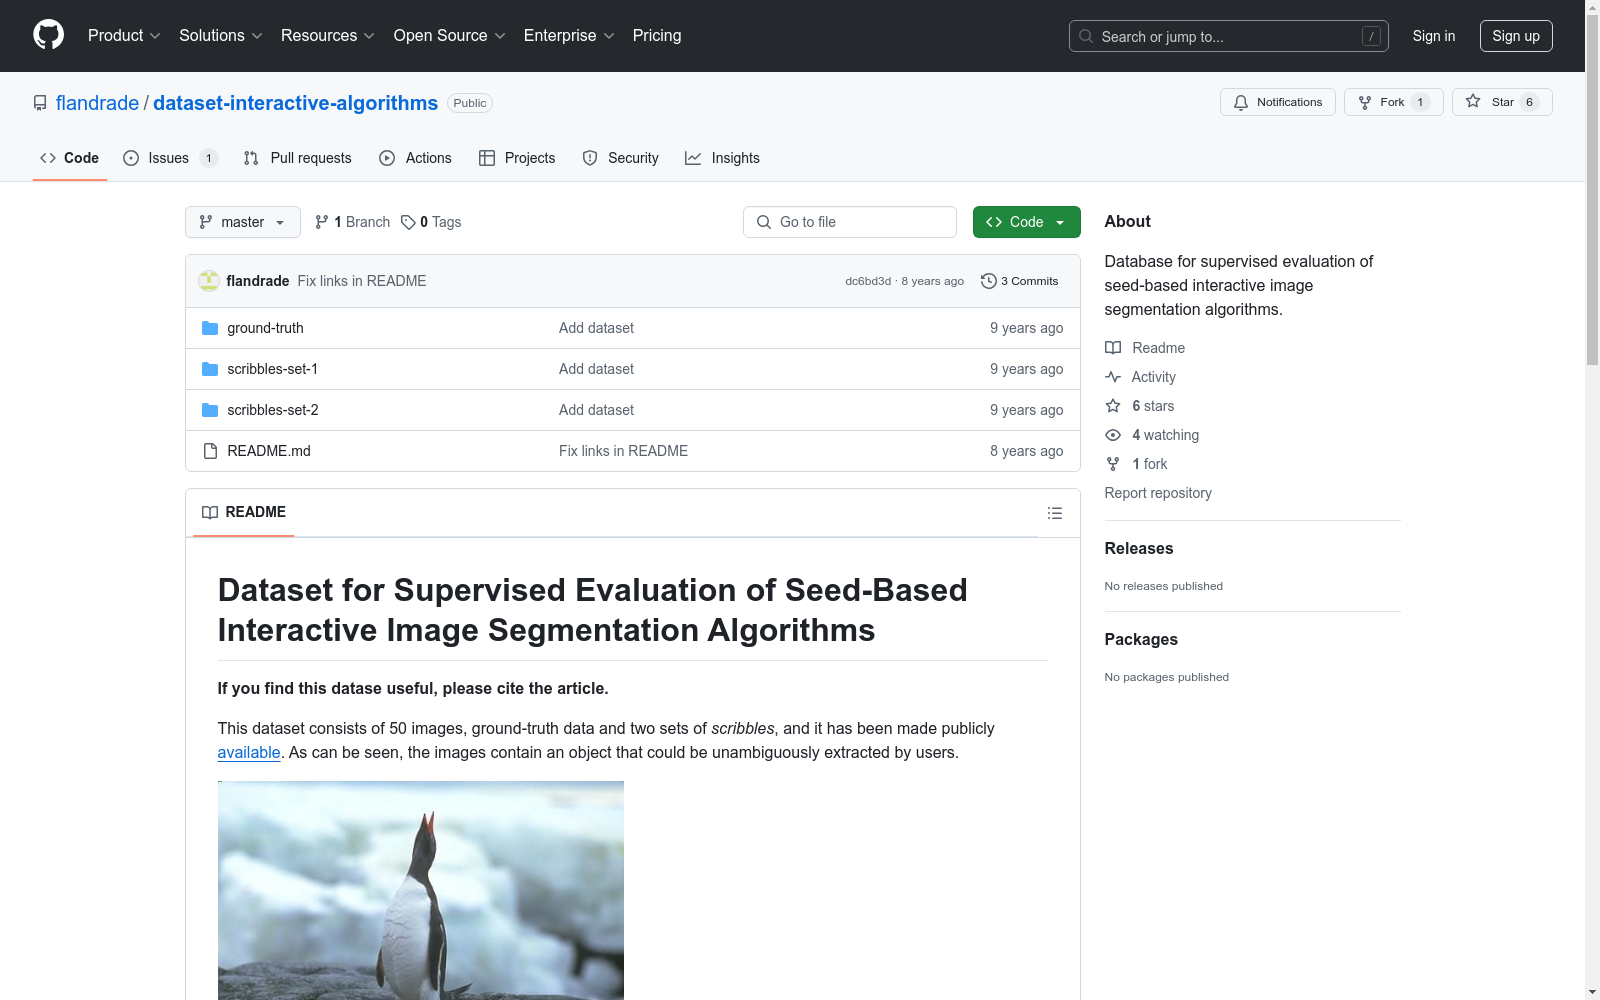Click the Go to file search field
1600x1000 pixels.
849,221
